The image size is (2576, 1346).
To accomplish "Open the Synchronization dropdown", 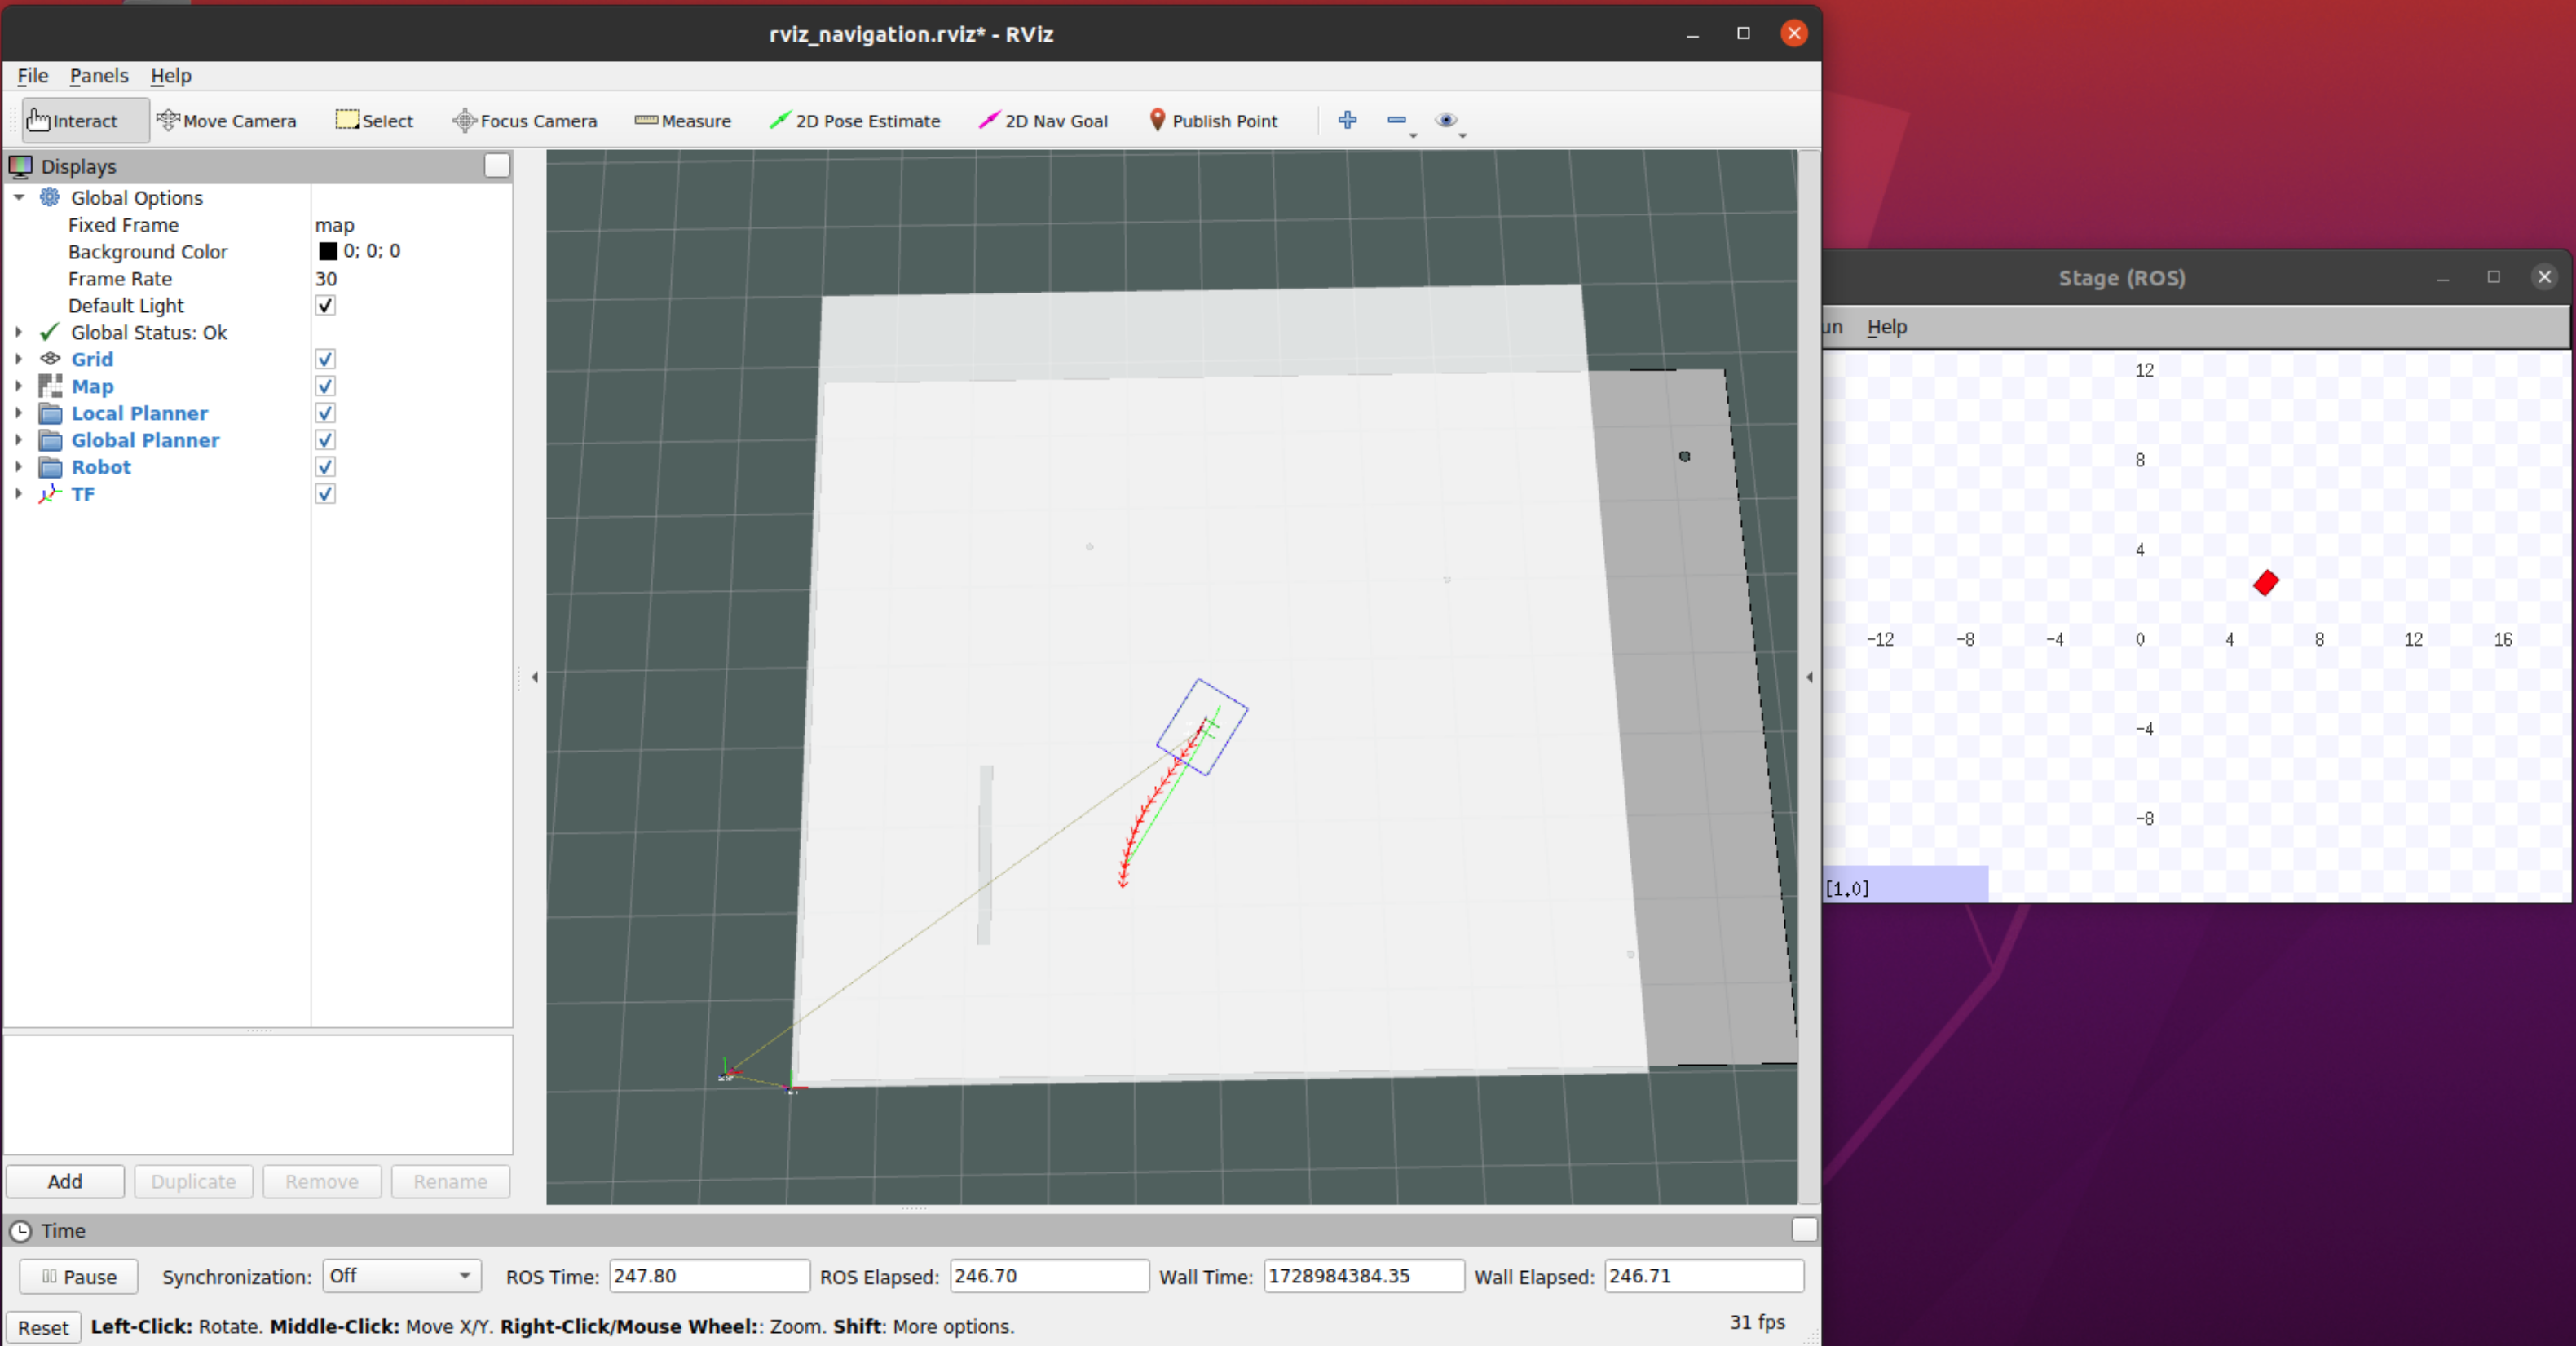I will pyautogui.click(x=402, y=1276).
